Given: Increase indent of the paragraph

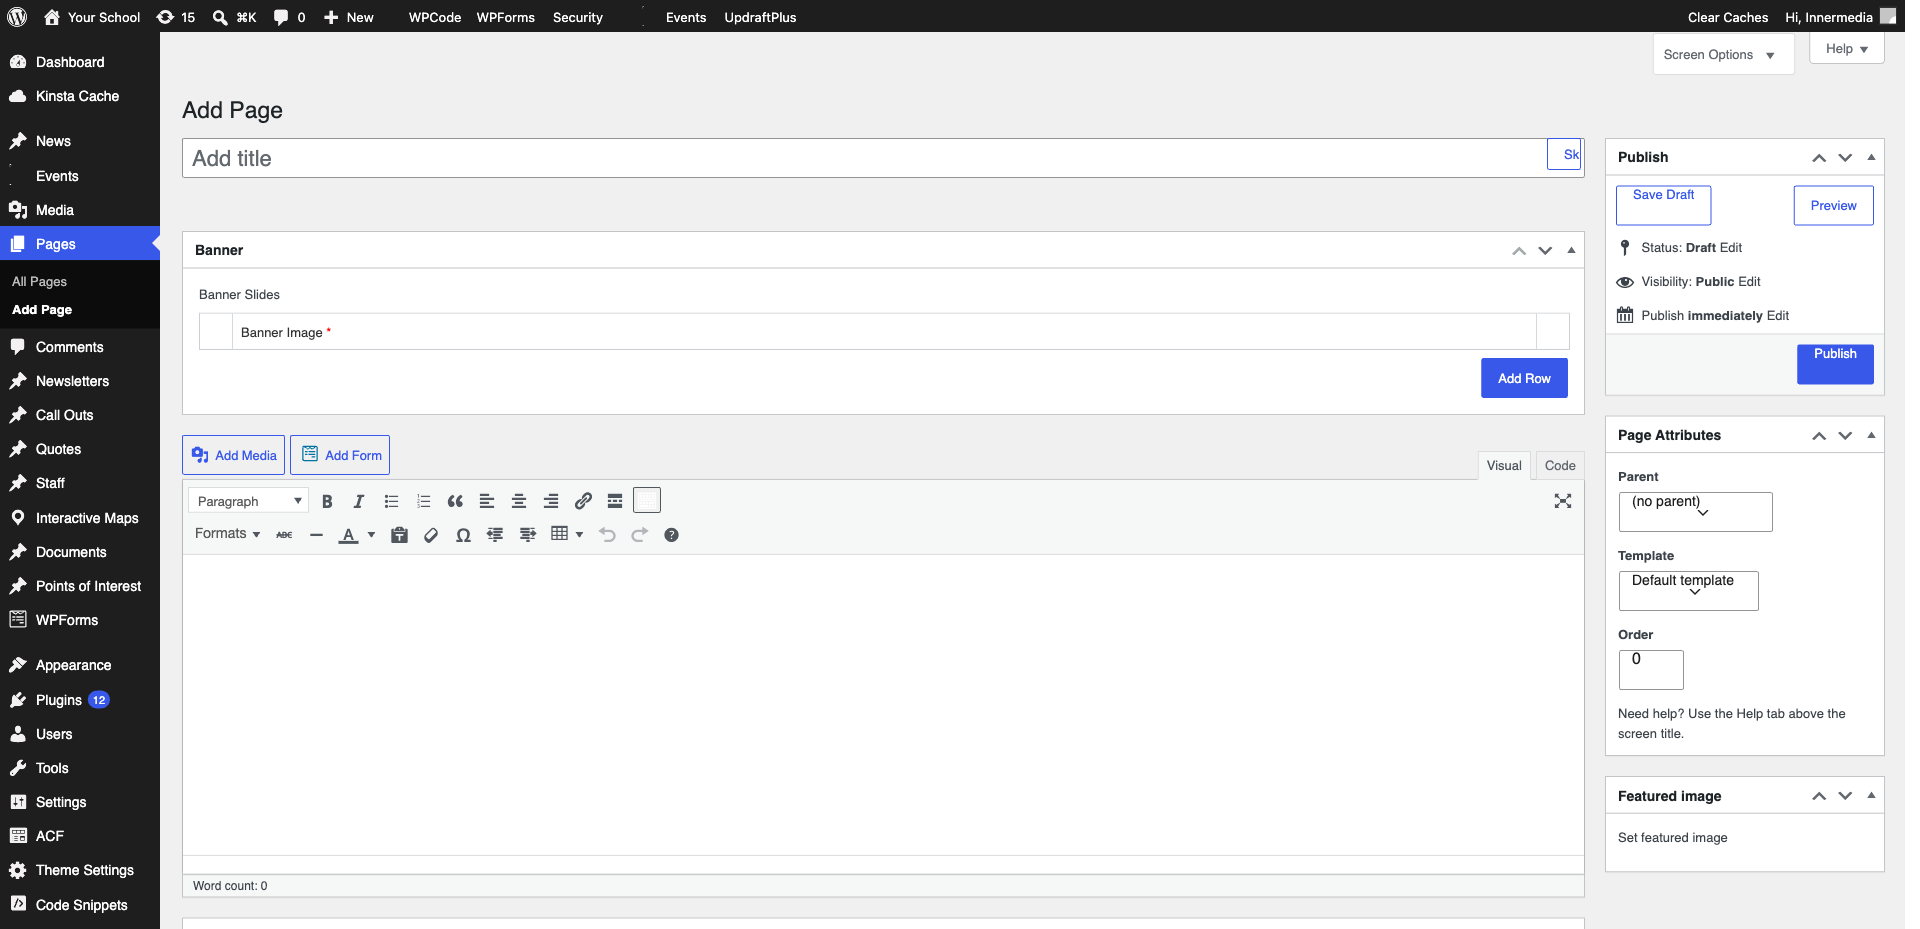Looking at the screenshot, I should [527, 535].
